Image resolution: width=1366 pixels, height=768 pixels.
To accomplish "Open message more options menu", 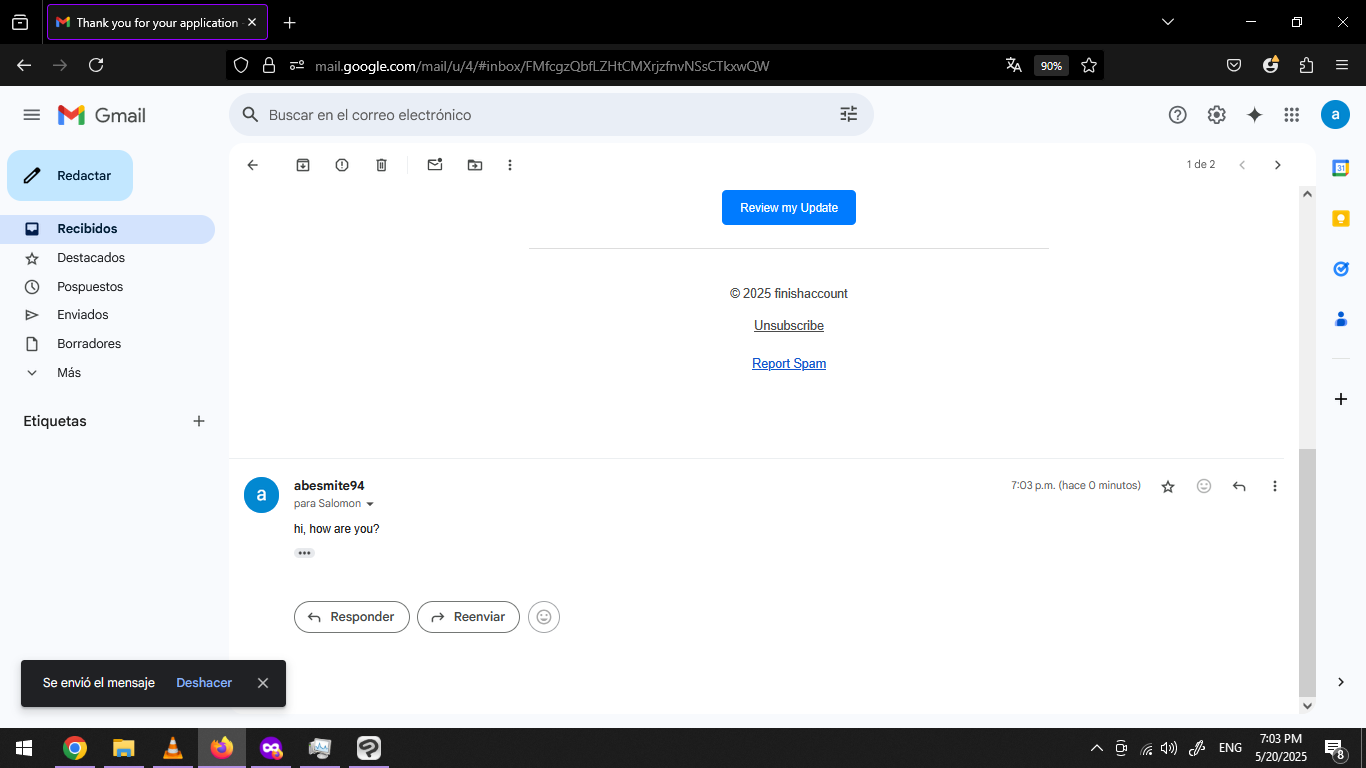I will pyautogui.click(x=1274, y=486).
